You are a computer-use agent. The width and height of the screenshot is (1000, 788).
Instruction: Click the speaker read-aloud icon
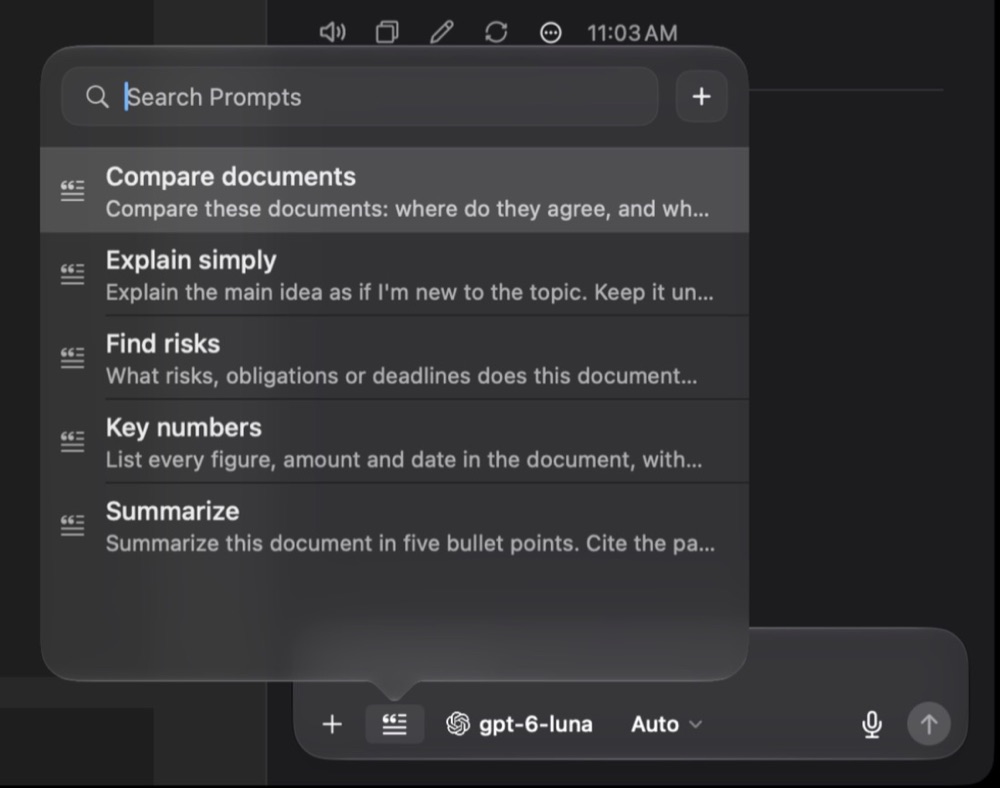pos(332,32)
